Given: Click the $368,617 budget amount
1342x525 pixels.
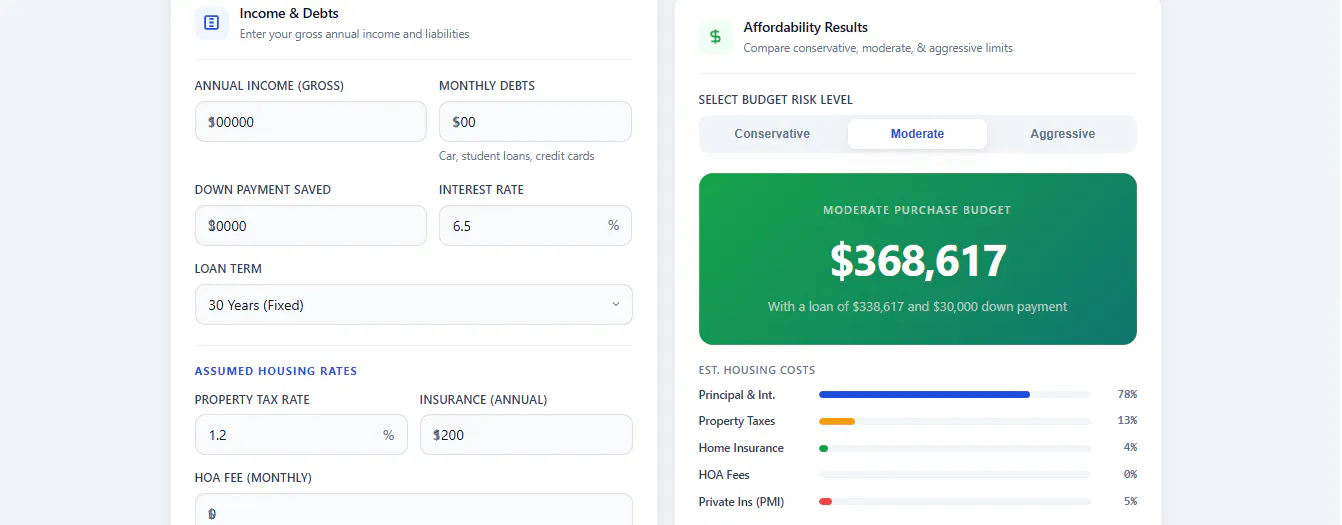Looking at the screenshot, I should point(918,260).
